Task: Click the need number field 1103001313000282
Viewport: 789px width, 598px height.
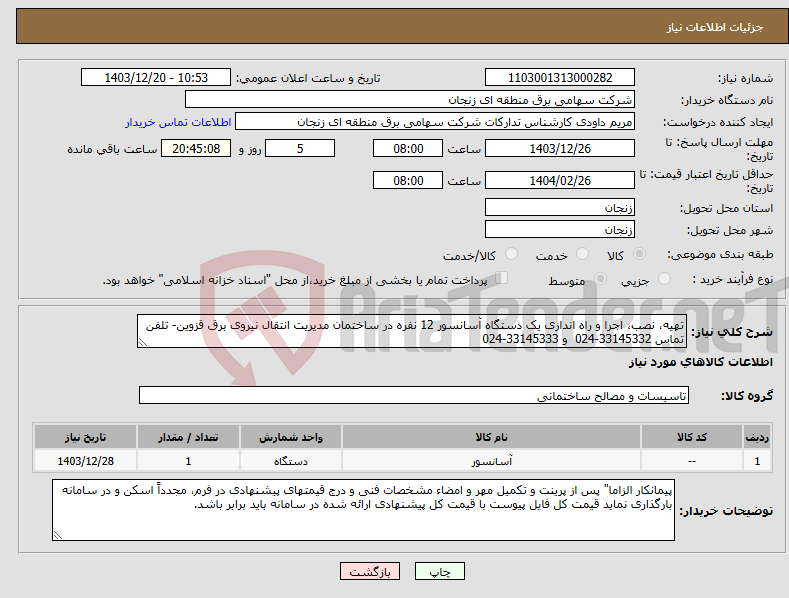Action: click(560, 78)
